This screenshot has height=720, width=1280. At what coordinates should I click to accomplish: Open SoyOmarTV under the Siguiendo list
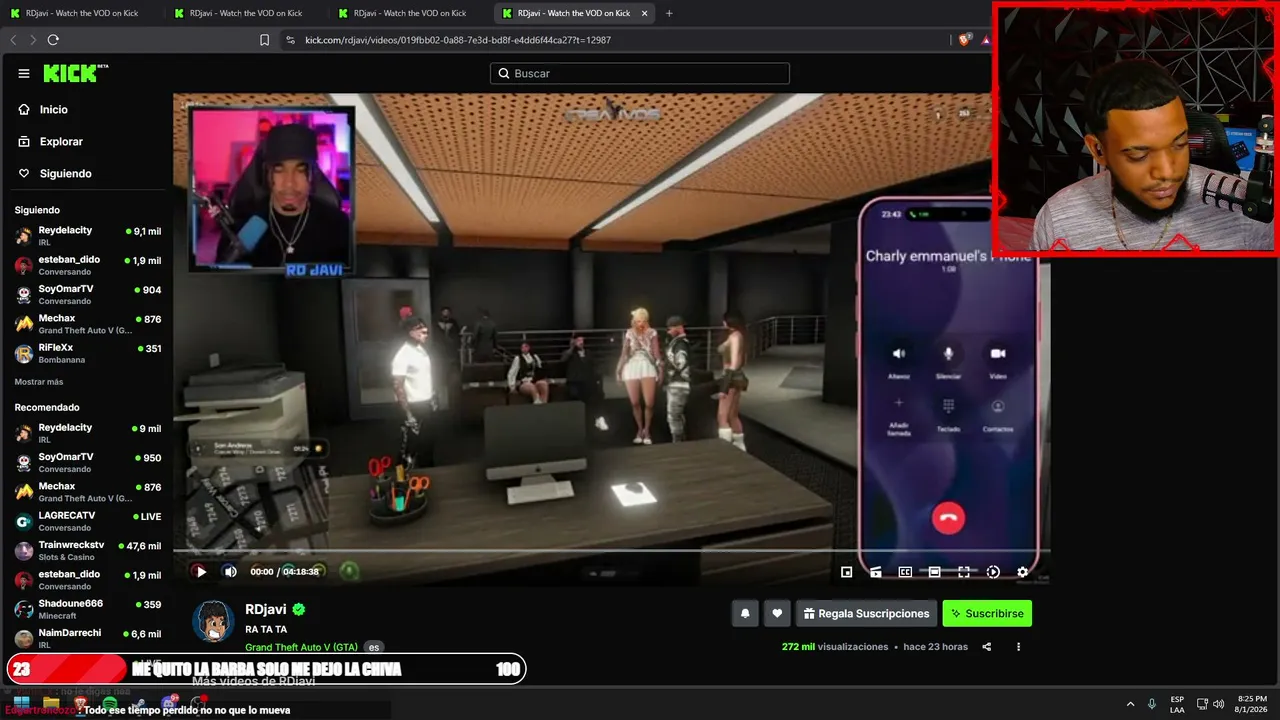88,294
